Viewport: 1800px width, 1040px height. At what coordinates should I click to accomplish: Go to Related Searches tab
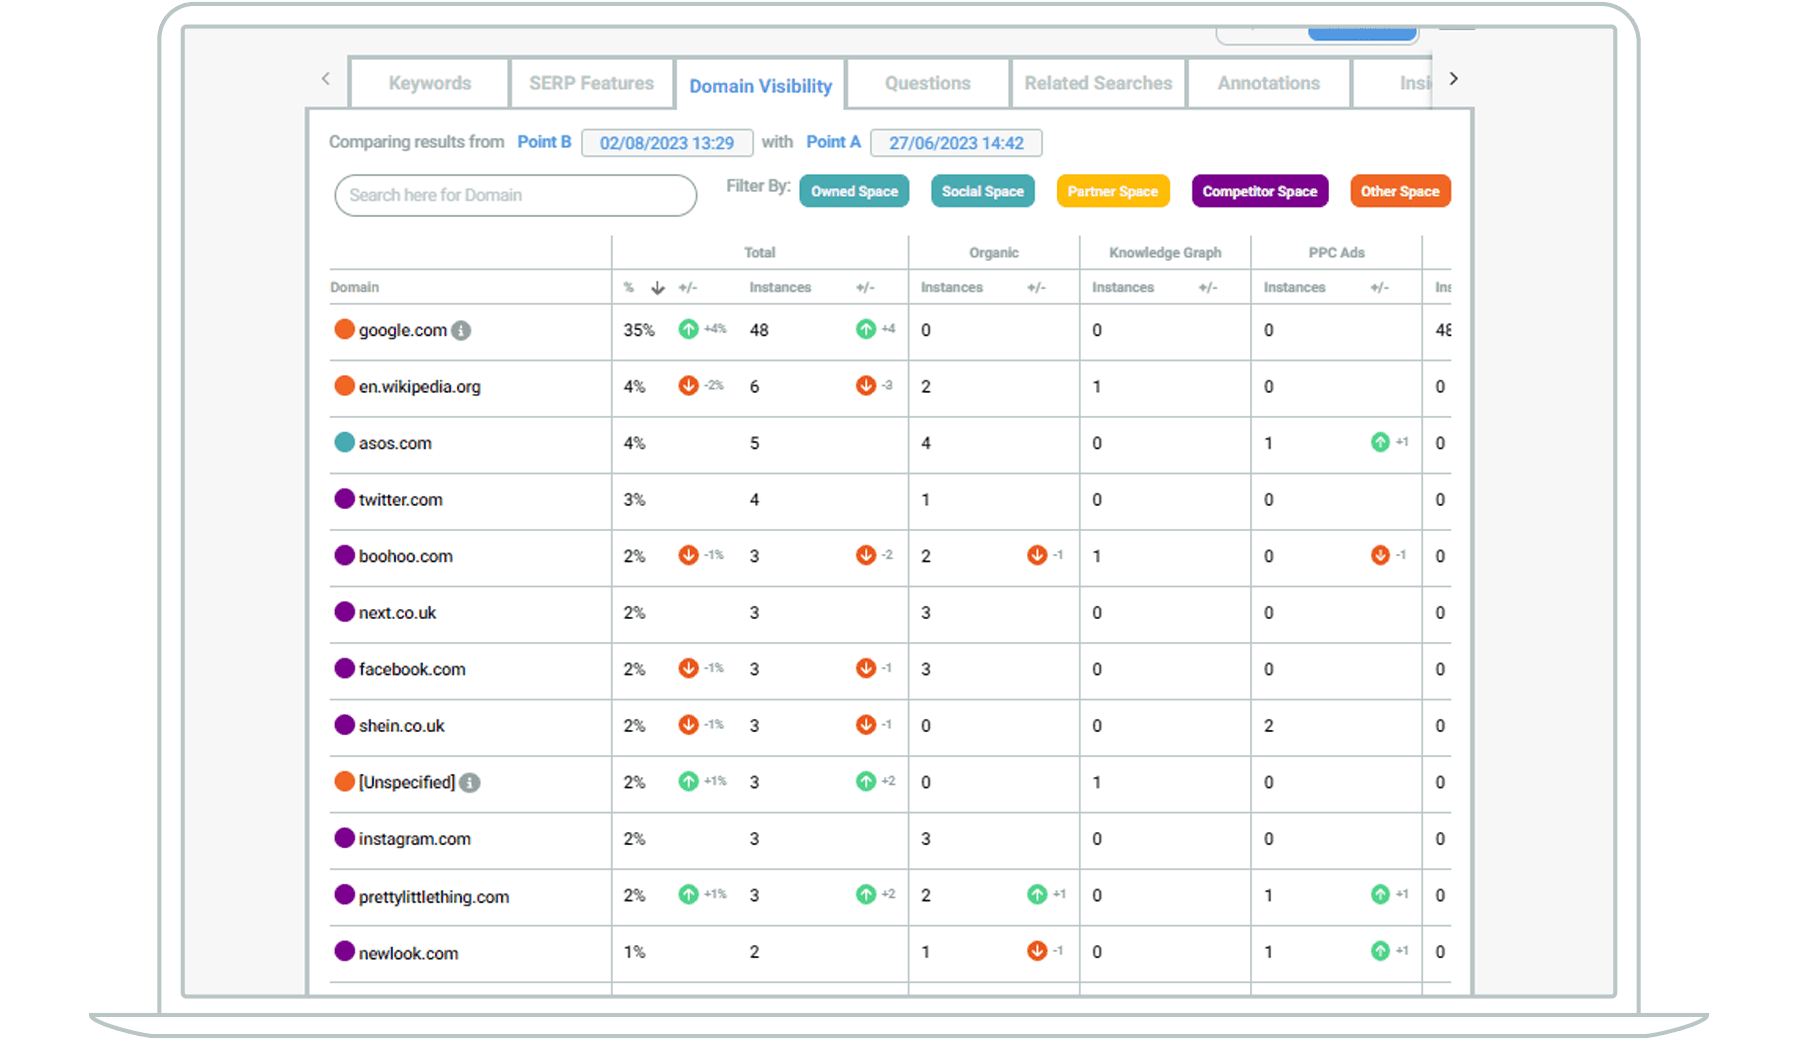click(1098, 83)
